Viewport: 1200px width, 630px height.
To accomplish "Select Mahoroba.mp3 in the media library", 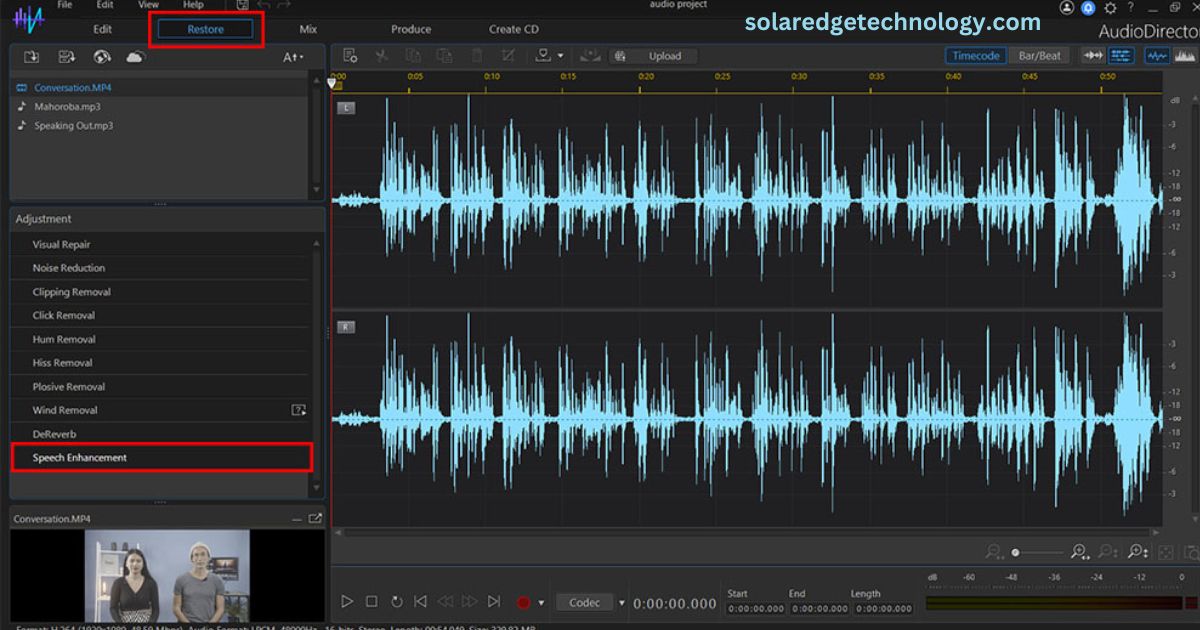I will tap(162, 106).
